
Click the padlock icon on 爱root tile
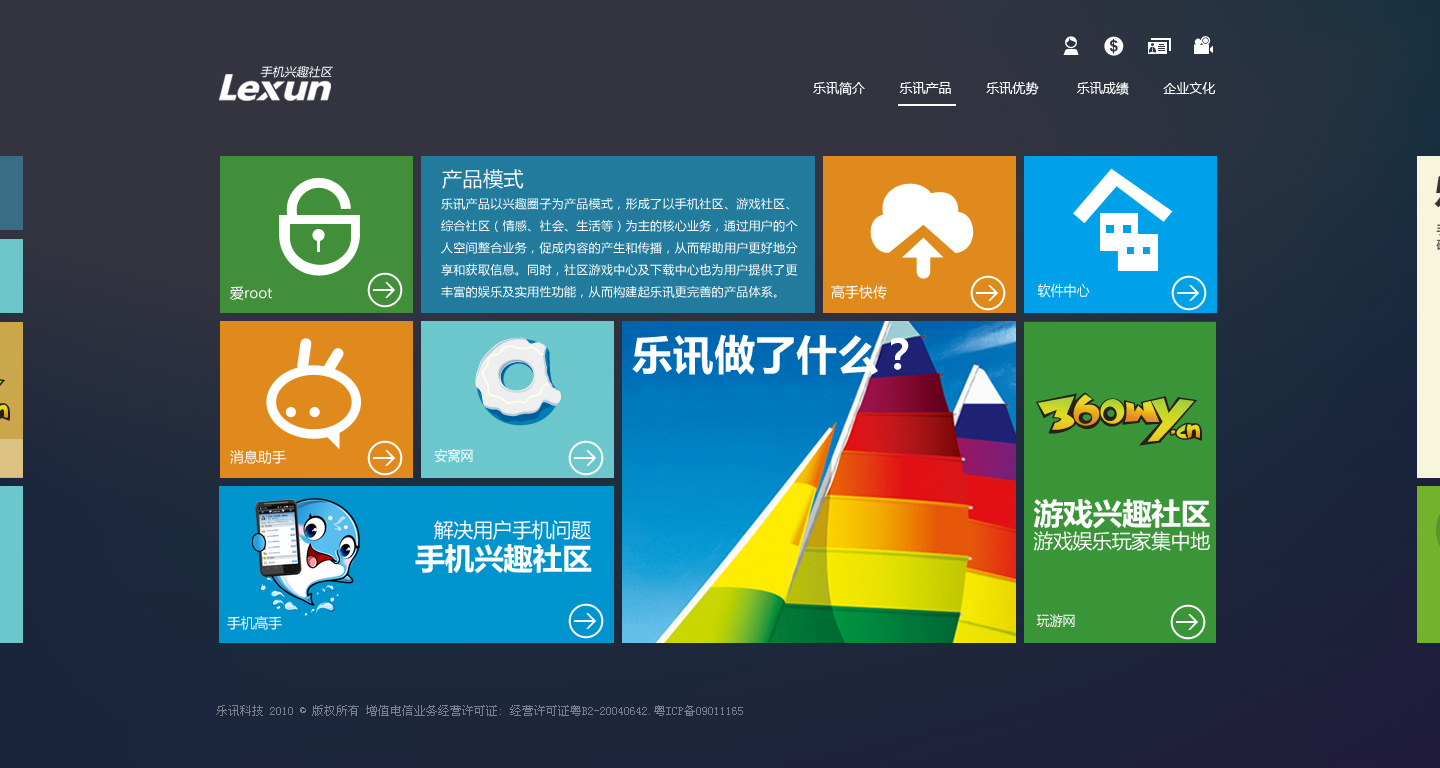pyautogui.click(x=319, y=227)
